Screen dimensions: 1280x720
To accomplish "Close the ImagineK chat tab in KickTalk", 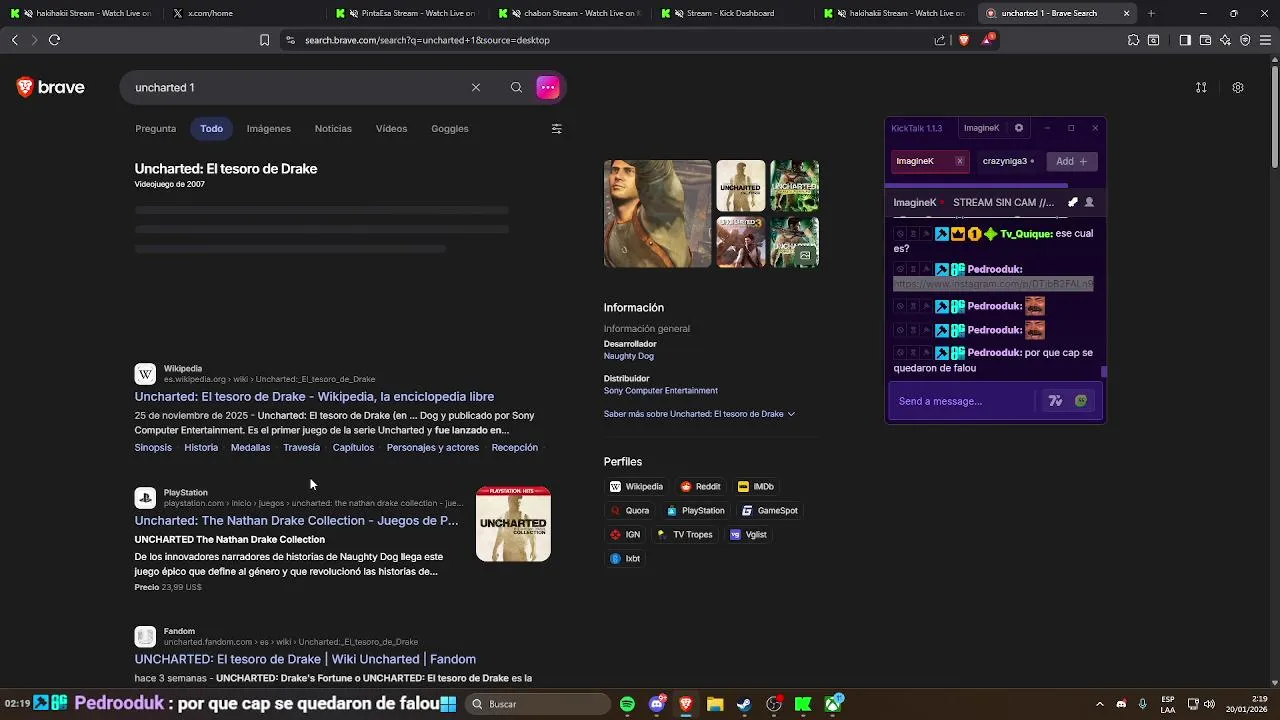I will 960,161.
